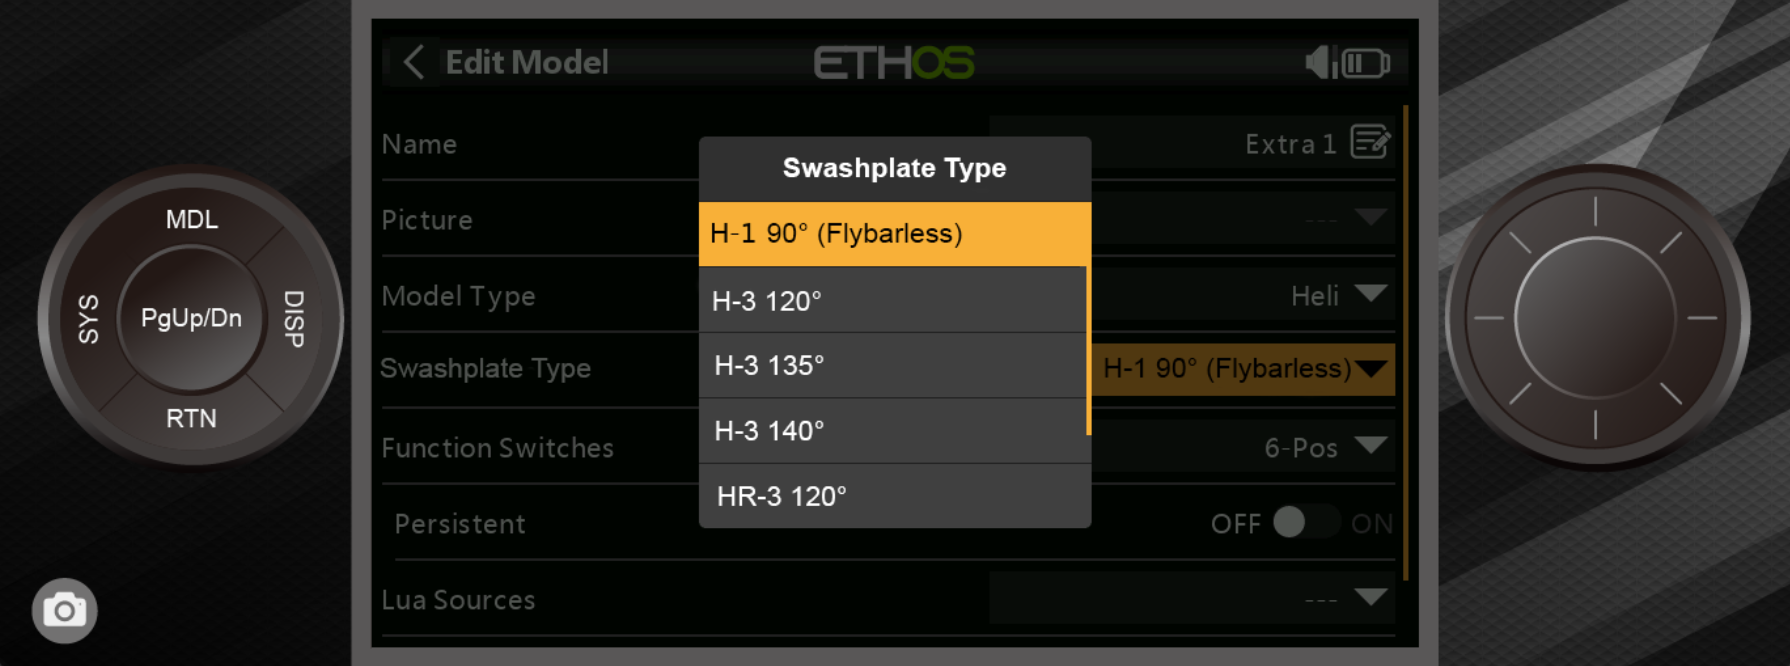Click the OFF label next to Persistent
Viewport: 1790px width, 666px height.
point(1238,523)
